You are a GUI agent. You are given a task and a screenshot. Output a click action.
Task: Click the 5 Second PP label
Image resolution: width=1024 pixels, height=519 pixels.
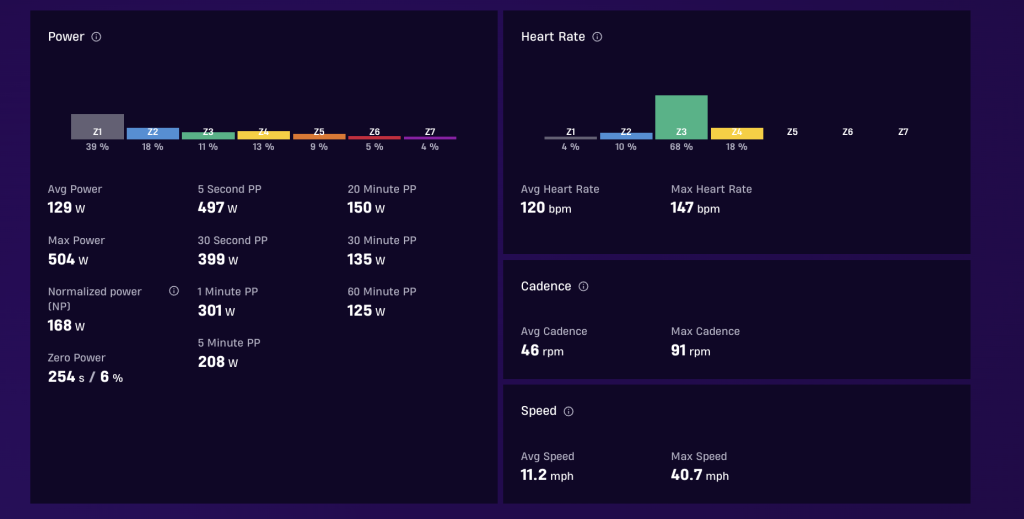tap(229, 189)
